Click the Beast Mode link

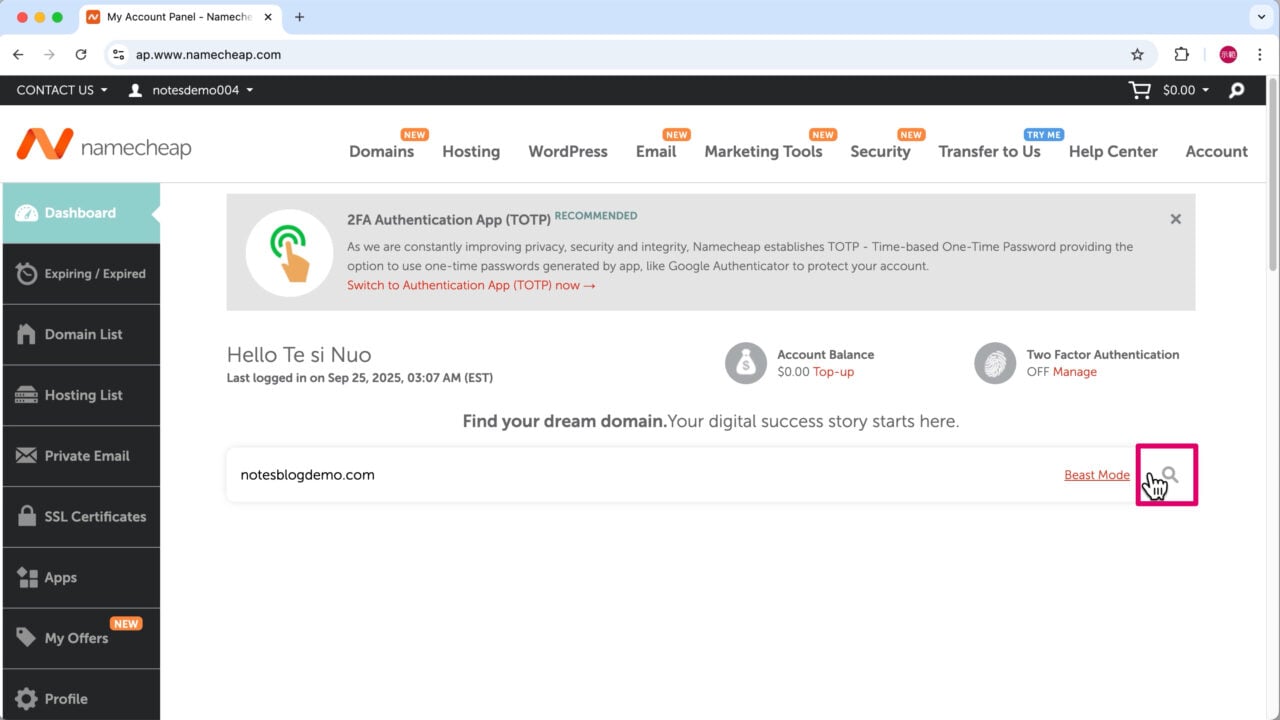pos(1096,475)
